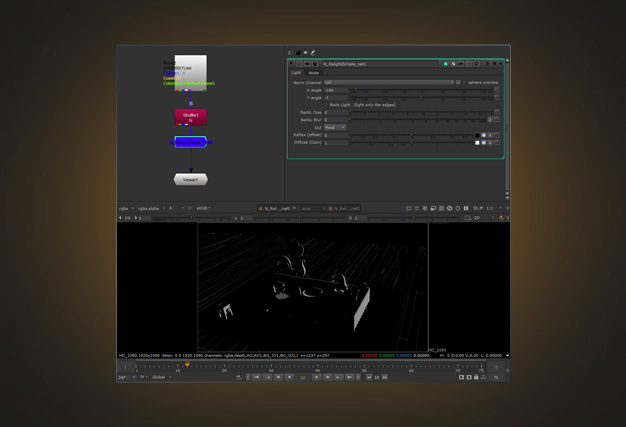Viewport: 626px width, 427px height.
Task: Click the X angle animation curve icon
Action: pos(497,90)
